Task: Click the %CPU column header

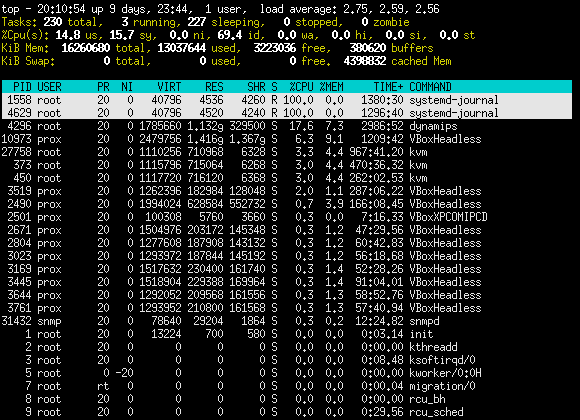Action: [301, 87]
